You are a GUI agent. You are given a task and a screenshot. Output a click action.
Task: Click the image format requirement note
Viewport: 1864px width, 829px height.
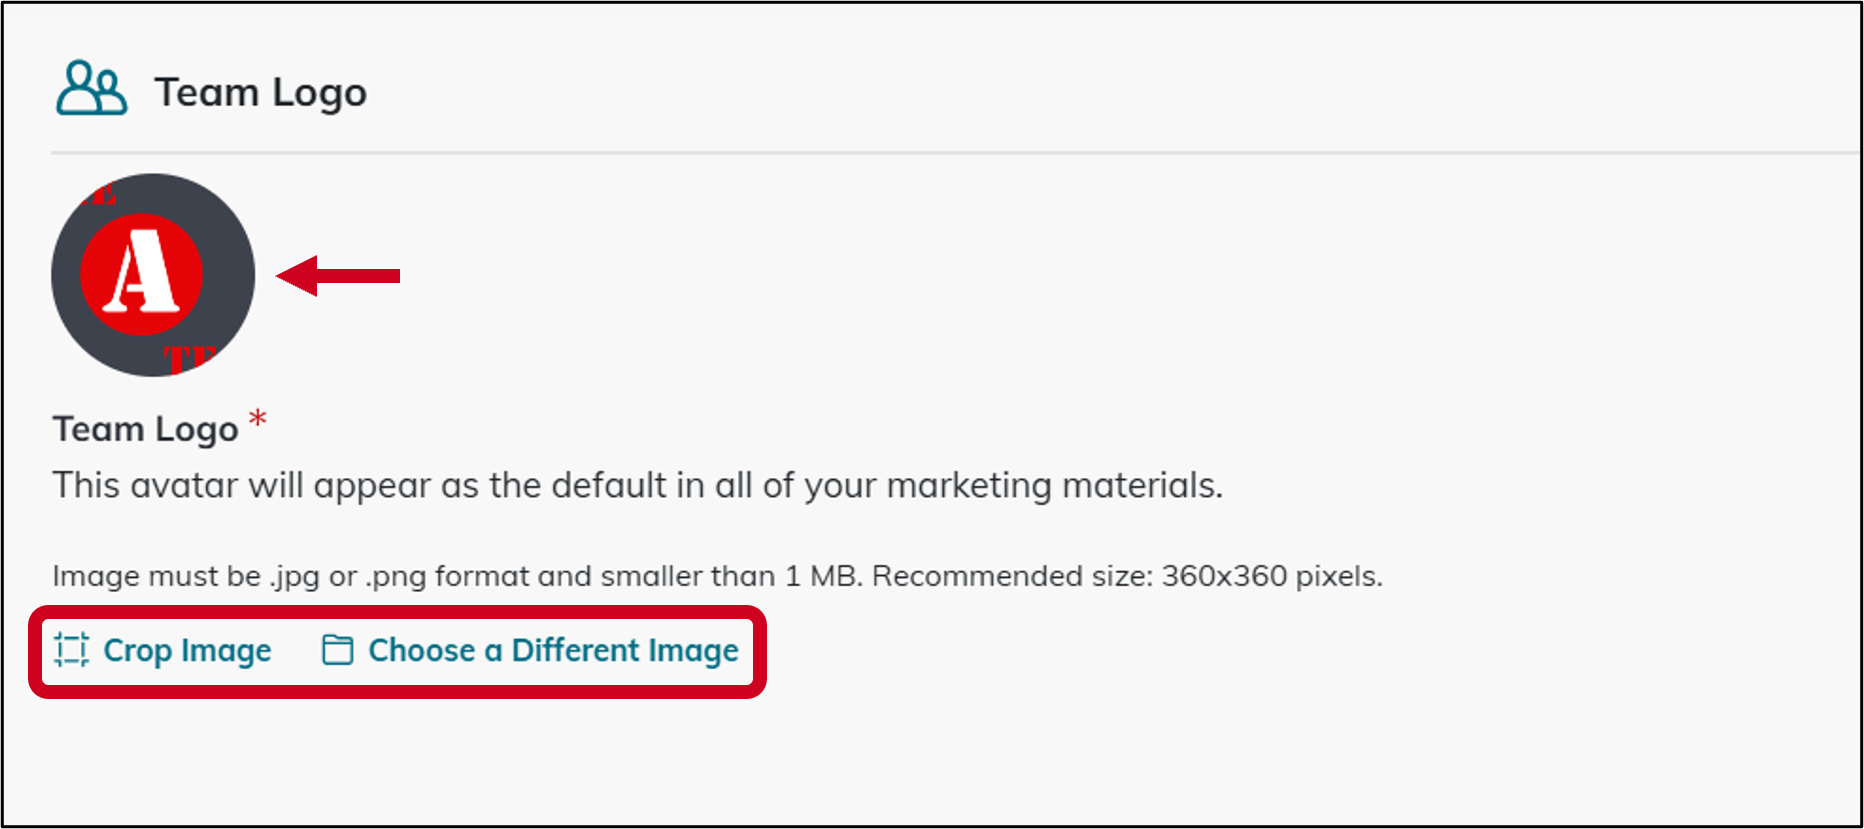point(717,576)
